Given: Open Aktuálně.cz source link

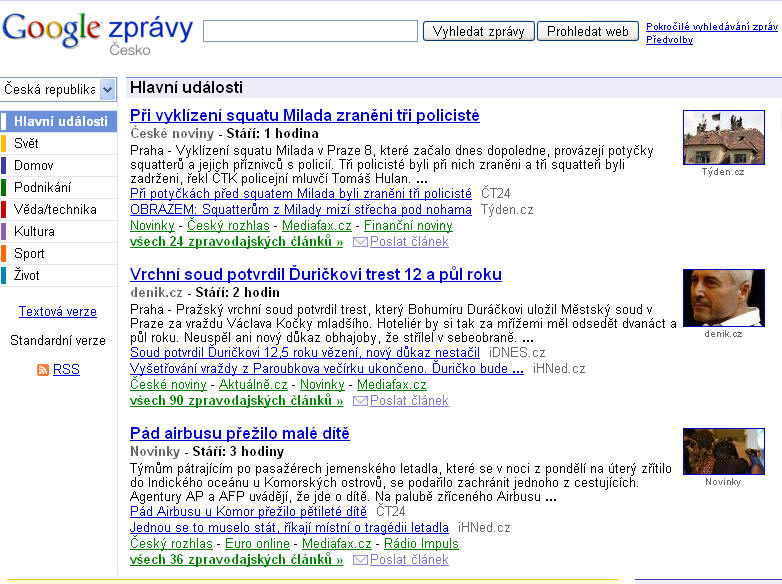Looking at the screenshot, I should click(253, 385).
